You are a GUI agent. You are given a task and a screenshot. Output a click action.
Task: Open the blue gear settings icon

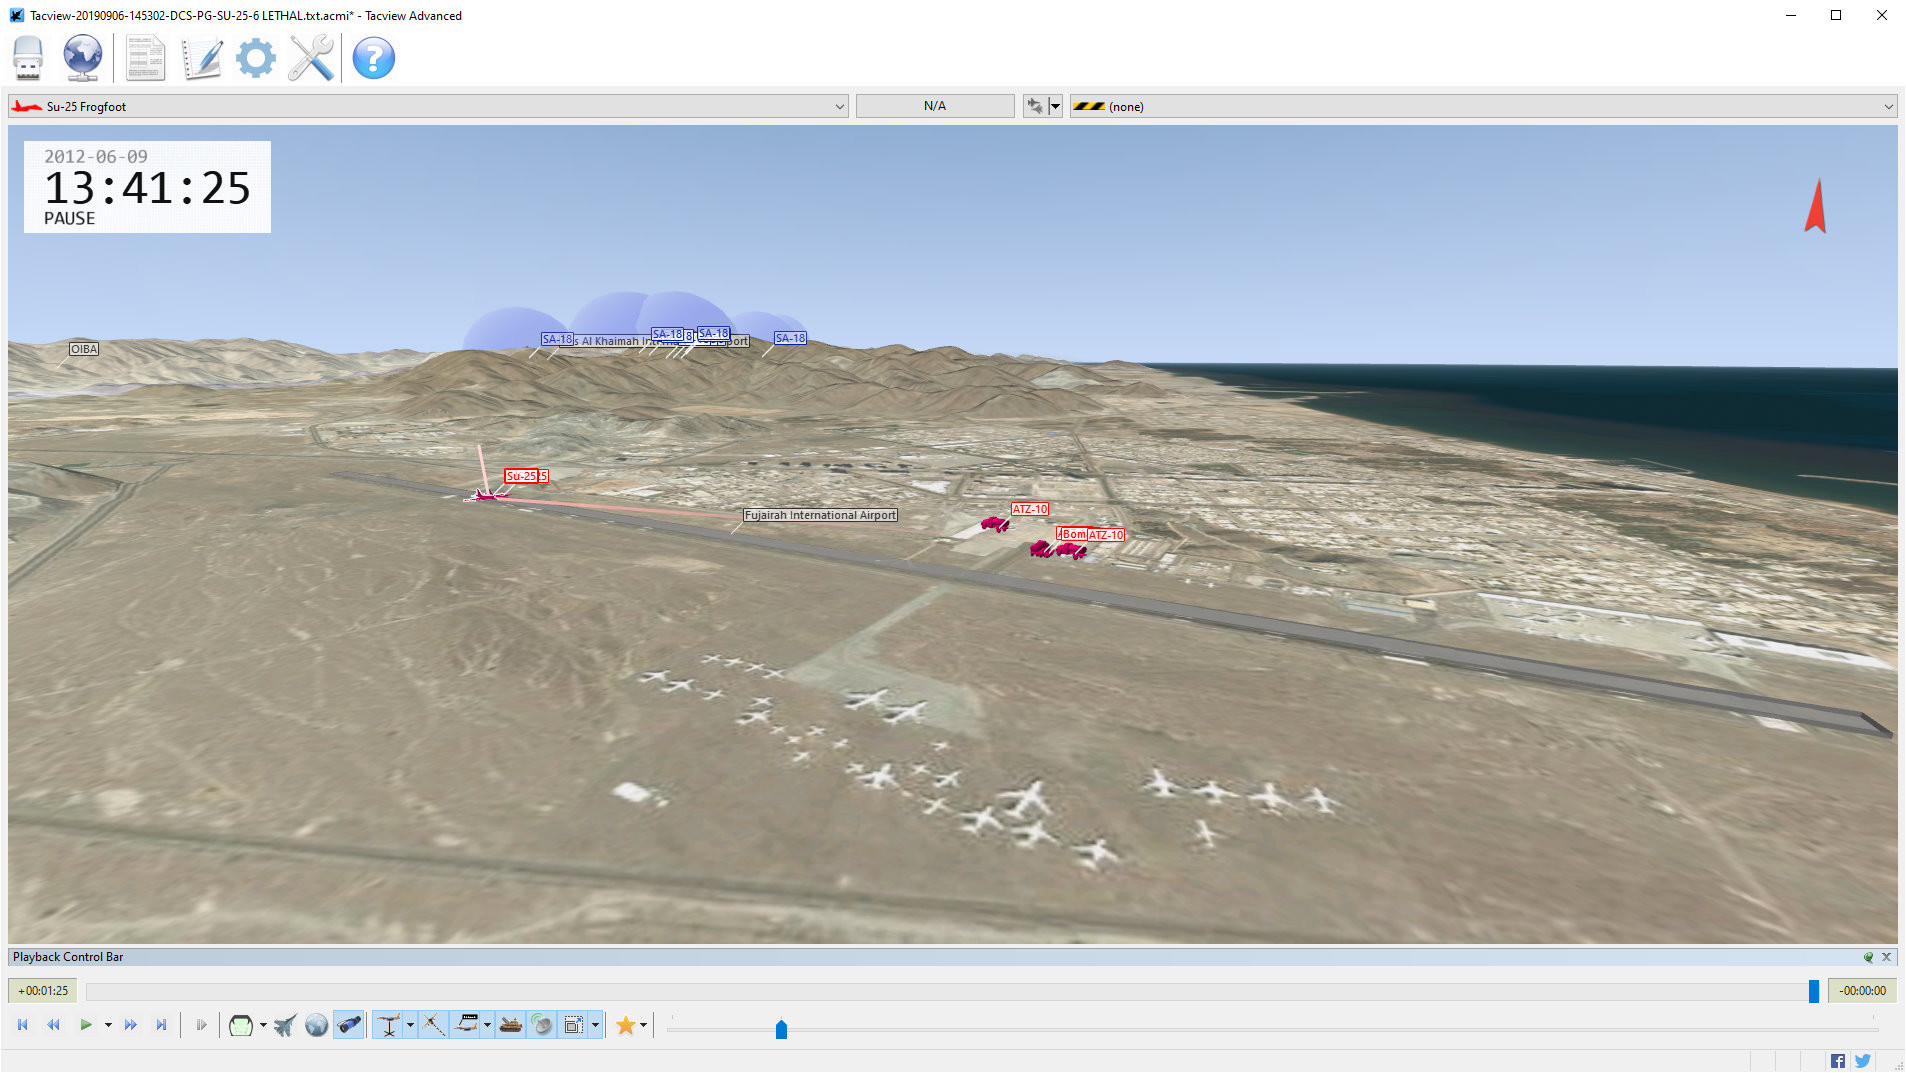(255, 58)
